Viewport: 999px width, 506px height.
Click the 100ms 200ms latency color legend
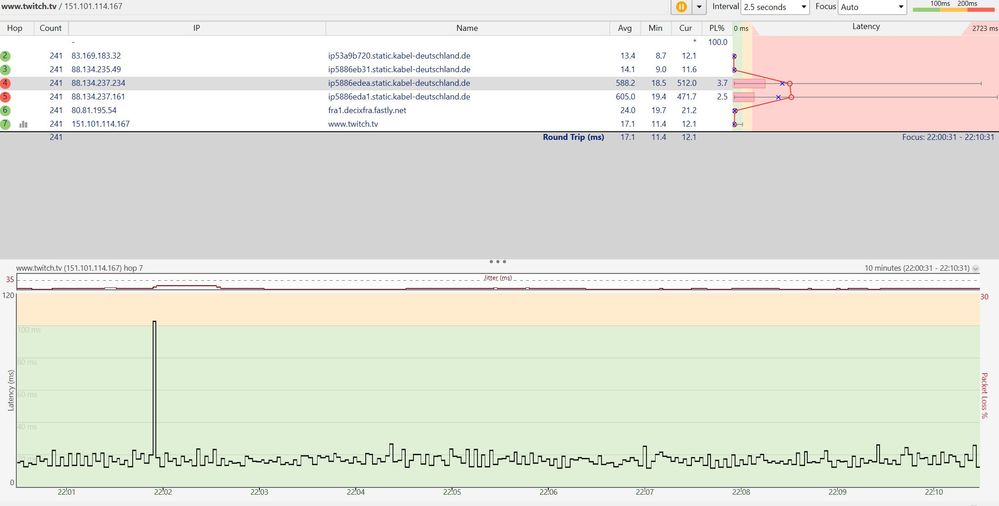953,6
